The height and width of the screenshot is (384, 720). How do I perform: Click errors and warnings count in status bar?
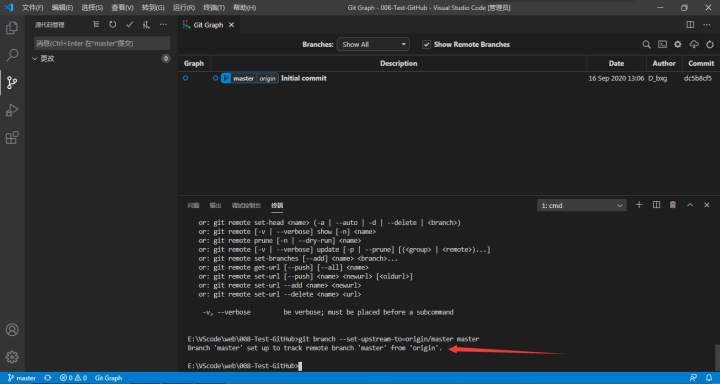coord(73,378)
